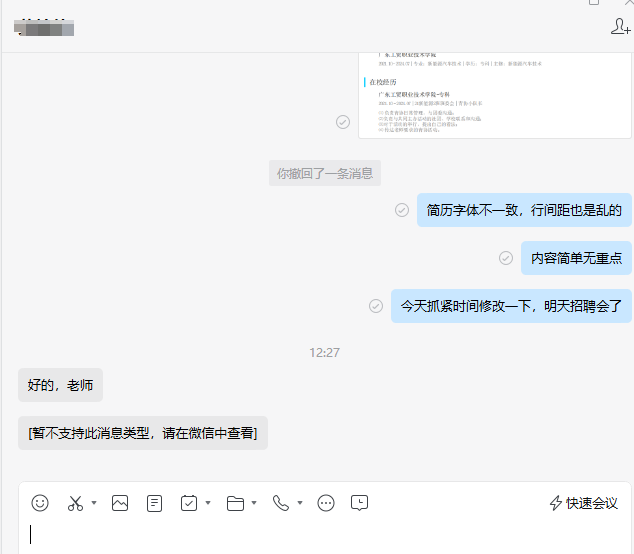This screenshot has height=554, width=634.
Task: Click read status check beside 内容简单无重点
Action: click(x=506, y=258)
